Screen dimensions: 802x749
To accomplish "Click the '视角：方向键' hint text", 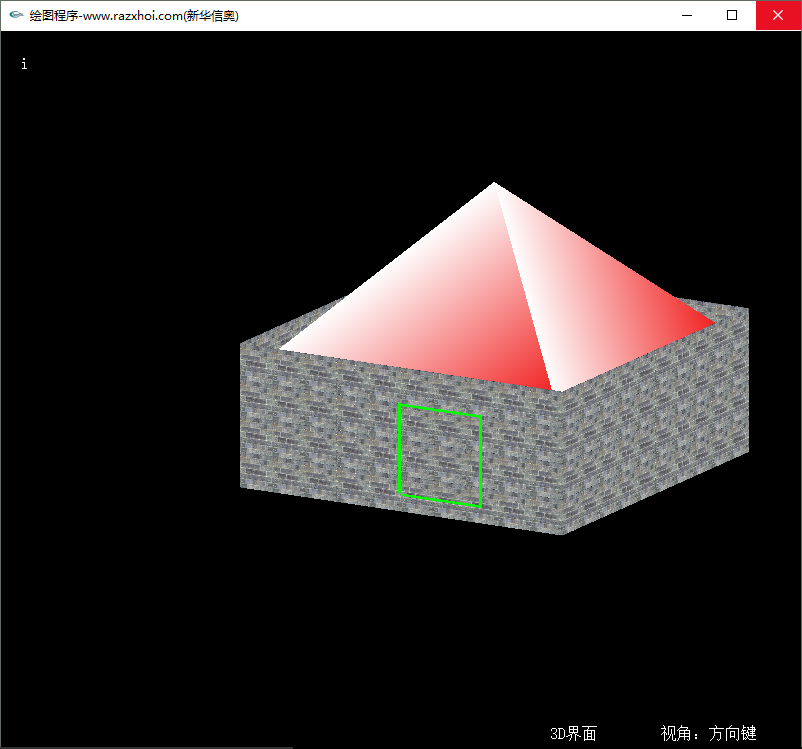I will (708, 733).
